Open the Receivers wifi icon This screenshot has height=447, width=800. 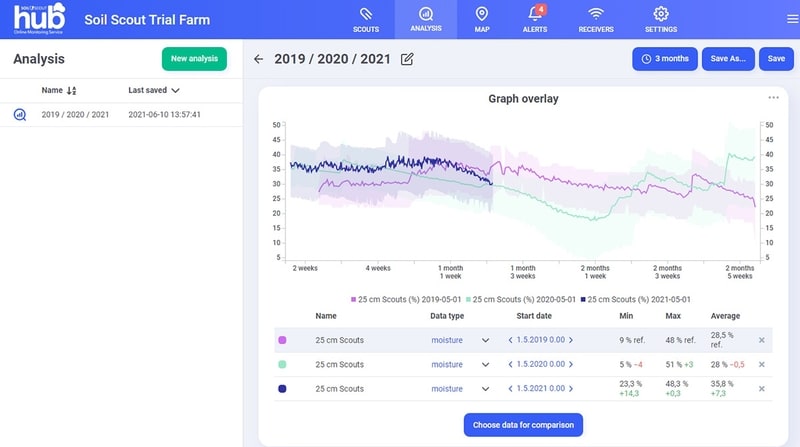pos(595,14)
